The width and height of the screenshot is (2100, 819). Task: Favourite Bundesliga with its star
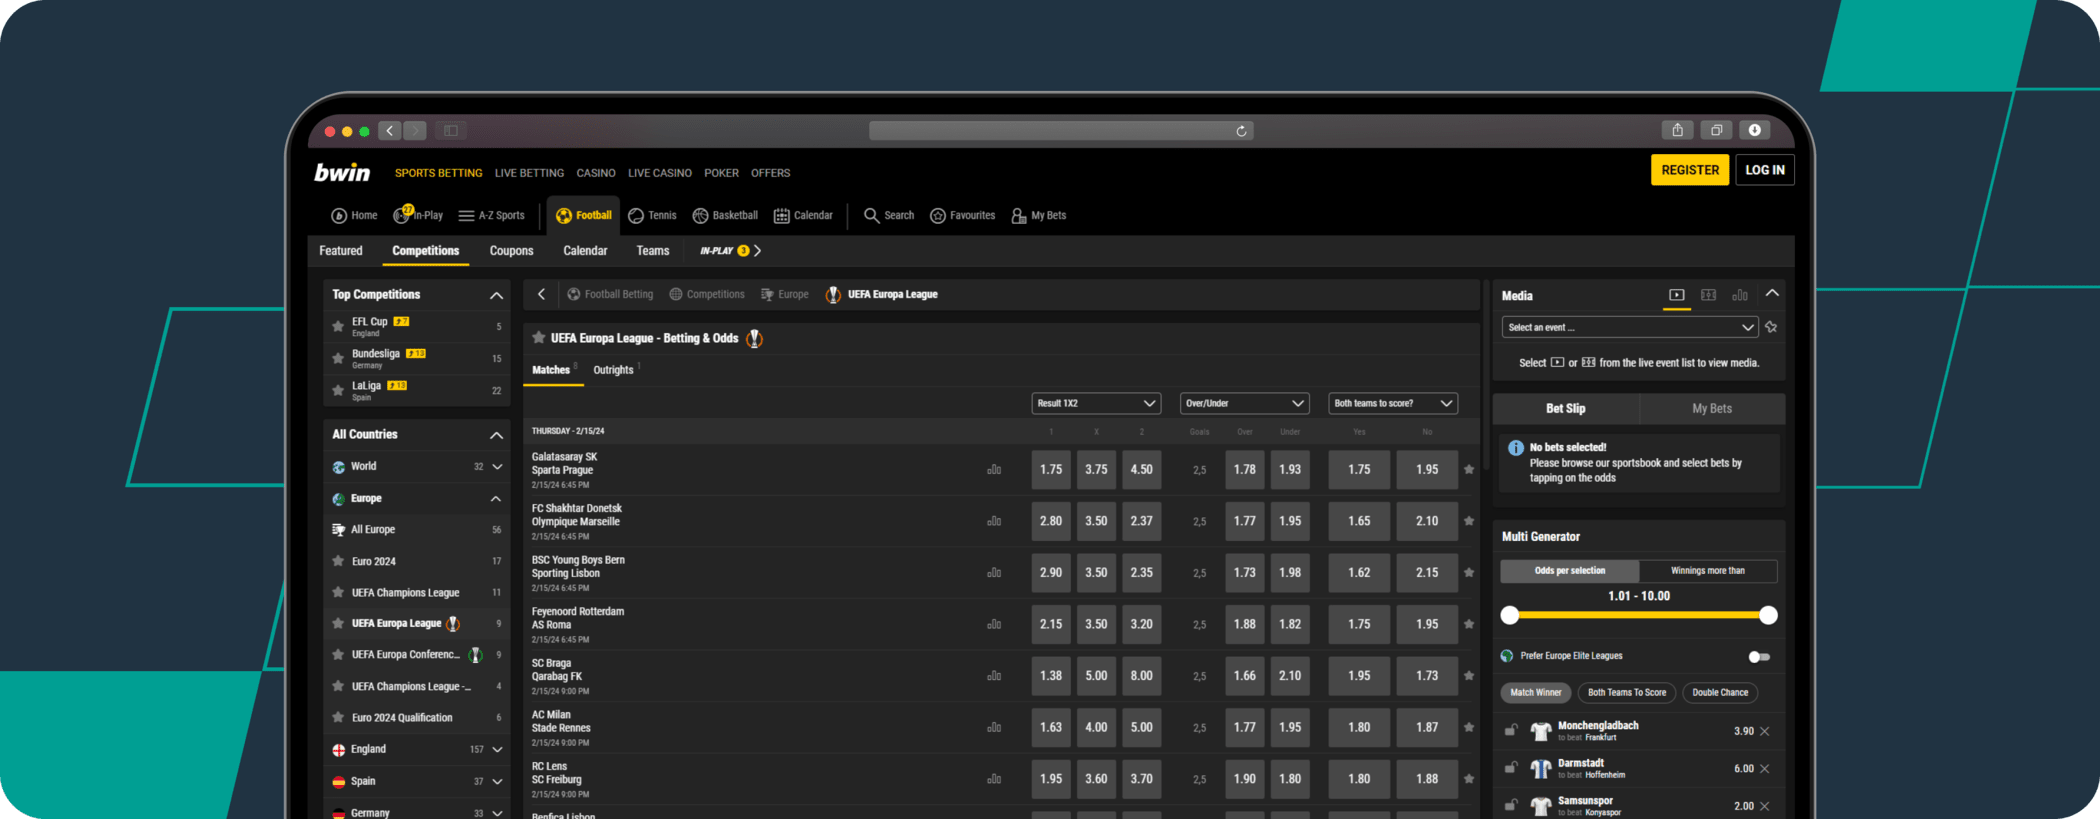tap(338, 358)
